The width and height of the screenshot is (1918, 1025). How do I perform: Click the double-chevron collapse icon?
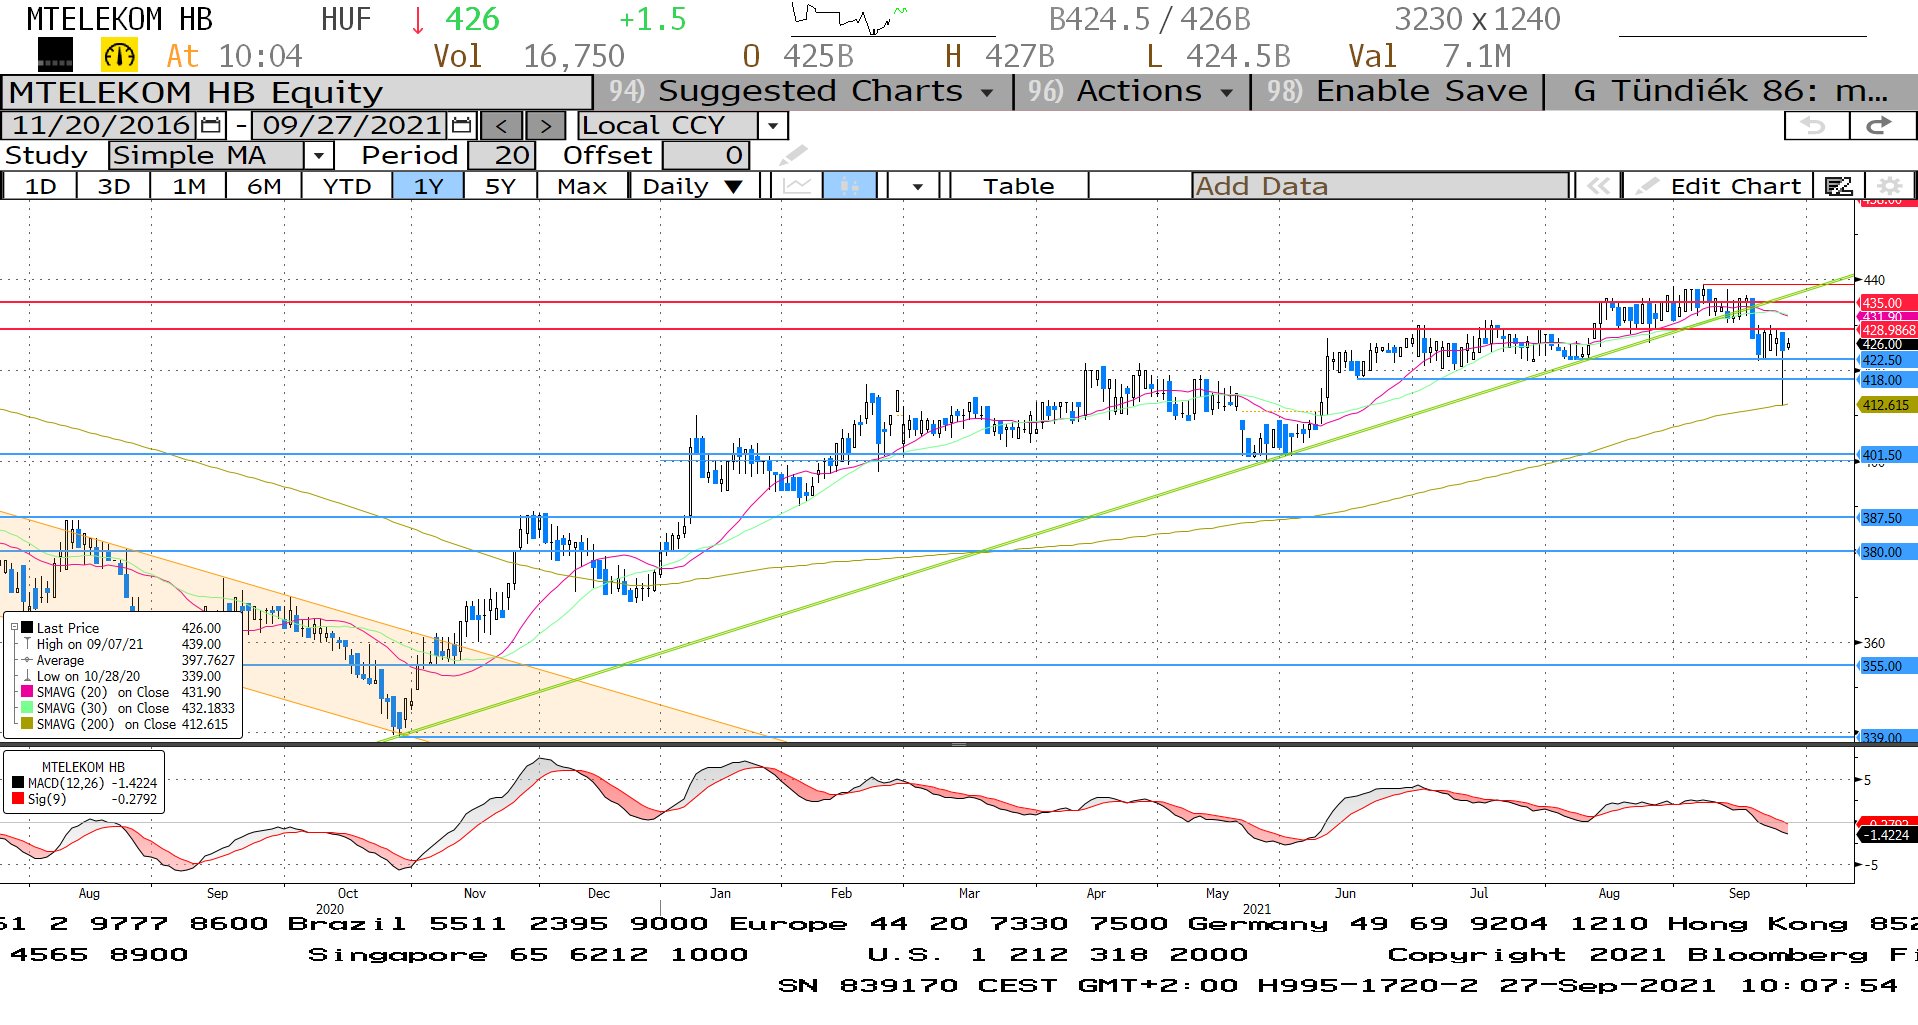(1598, 186)
